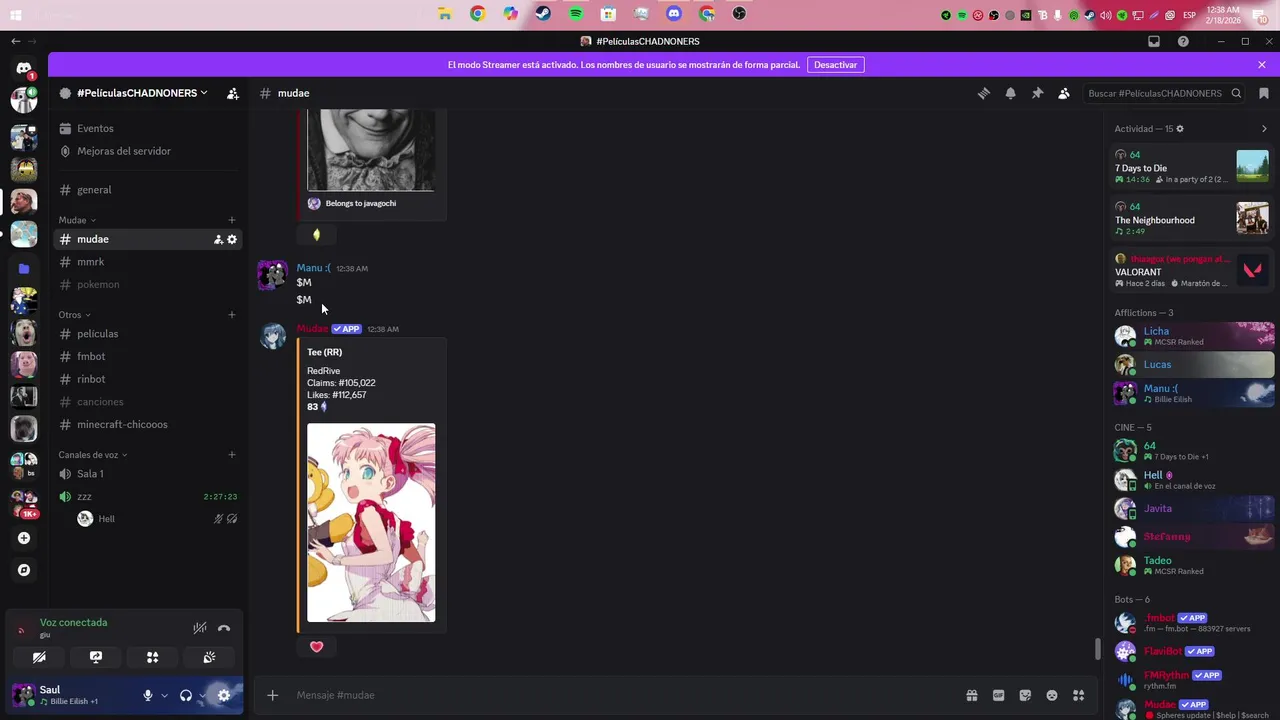Collapse Canales de voz category

click(93, 455)
